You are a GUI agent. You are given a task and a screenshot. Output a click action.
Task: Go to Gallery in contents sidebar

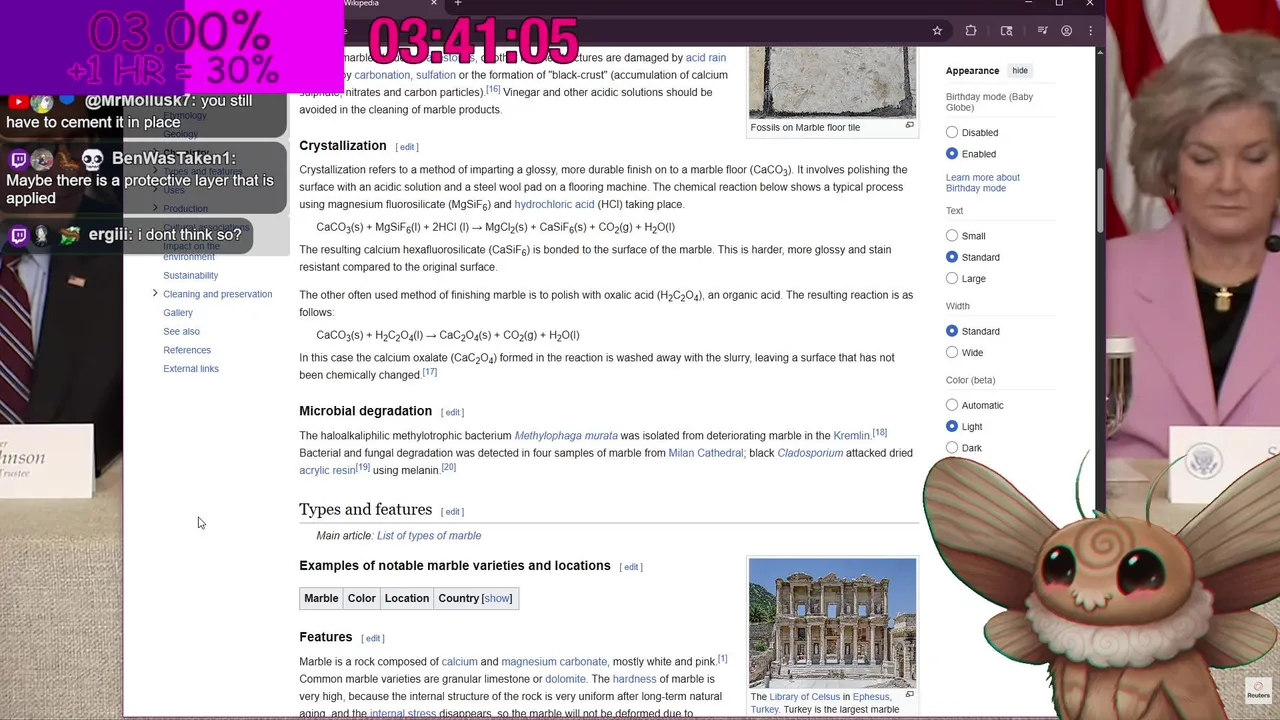[178, 313]
